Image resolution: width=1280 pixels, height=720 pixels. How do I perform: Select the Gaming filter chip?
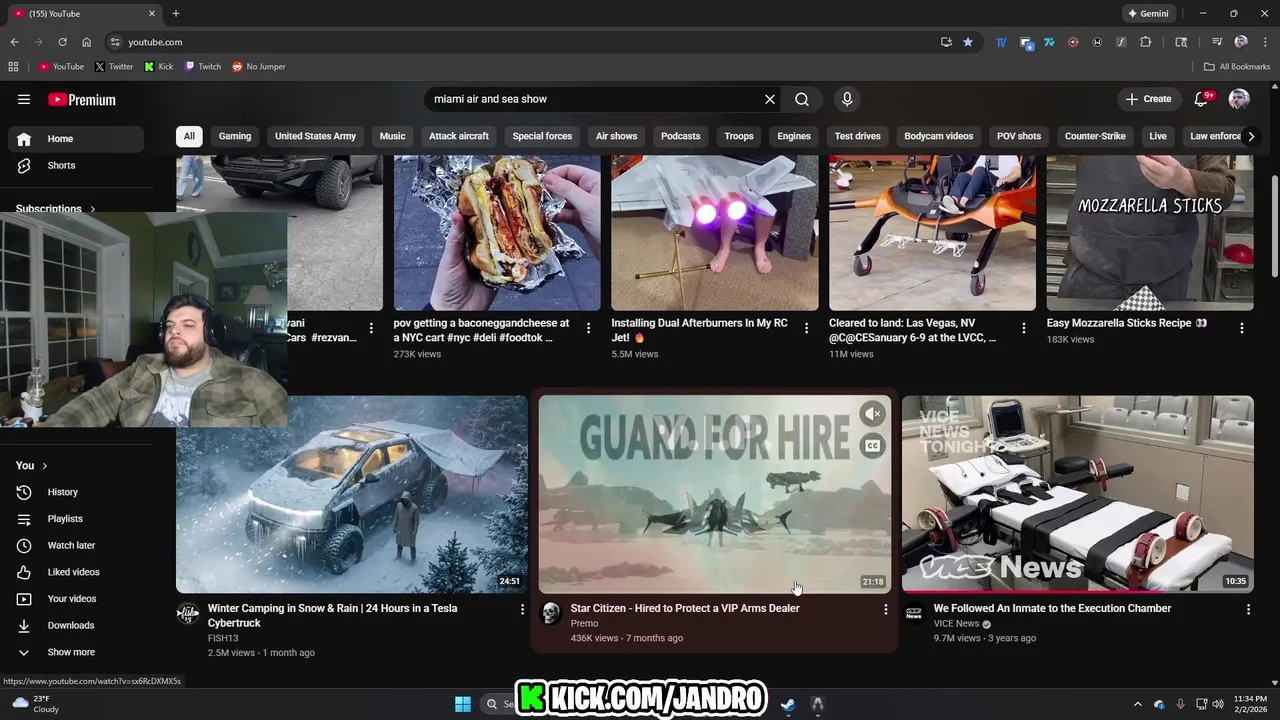tap(235, 136)
